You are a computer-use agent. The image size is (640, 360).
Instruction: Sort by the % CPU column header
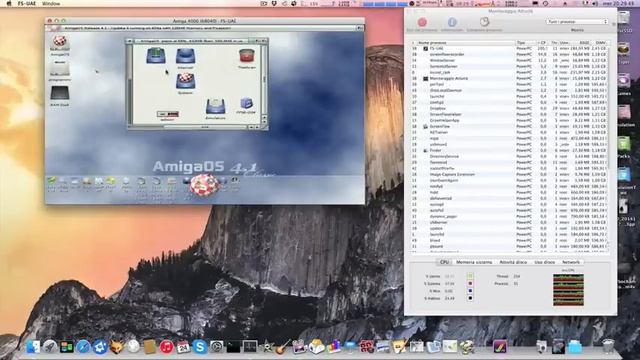tap(542, 42)
